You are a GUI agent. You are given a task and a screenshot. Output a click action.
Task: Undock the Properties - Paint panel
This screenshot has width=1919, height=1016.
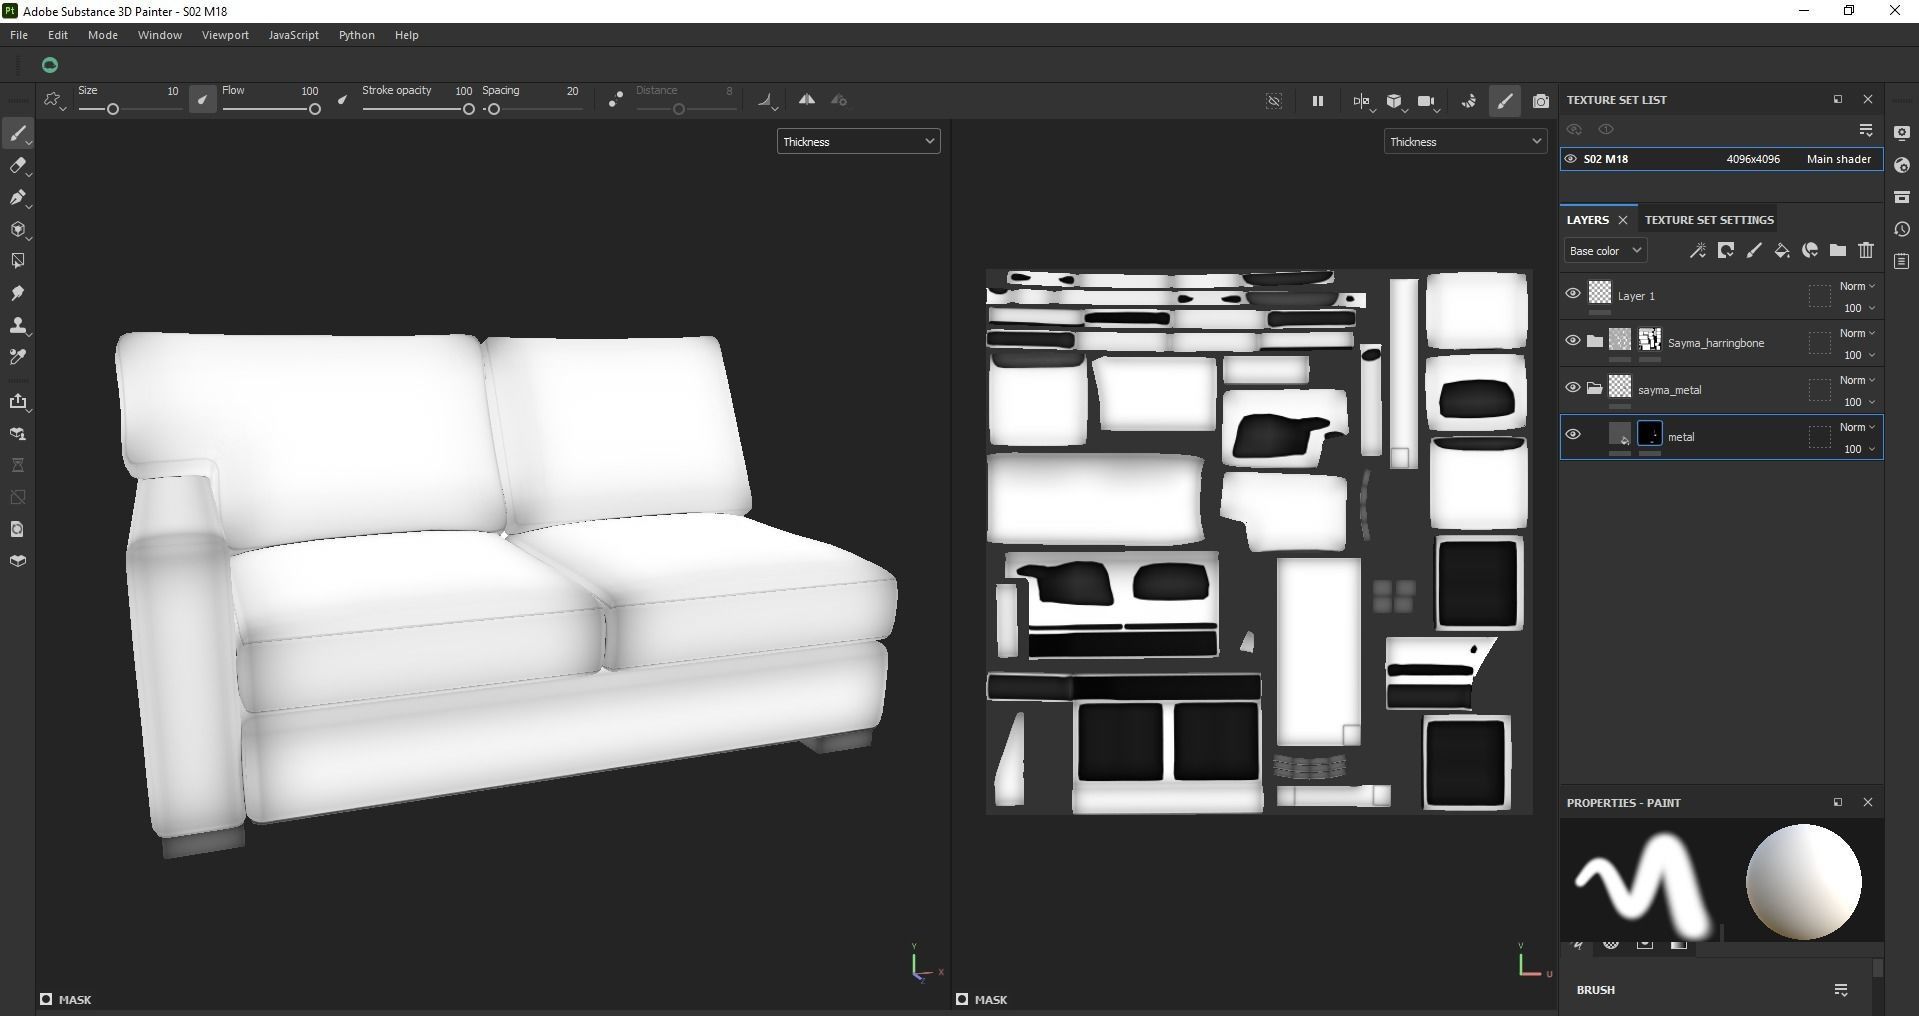(1837, 802)
